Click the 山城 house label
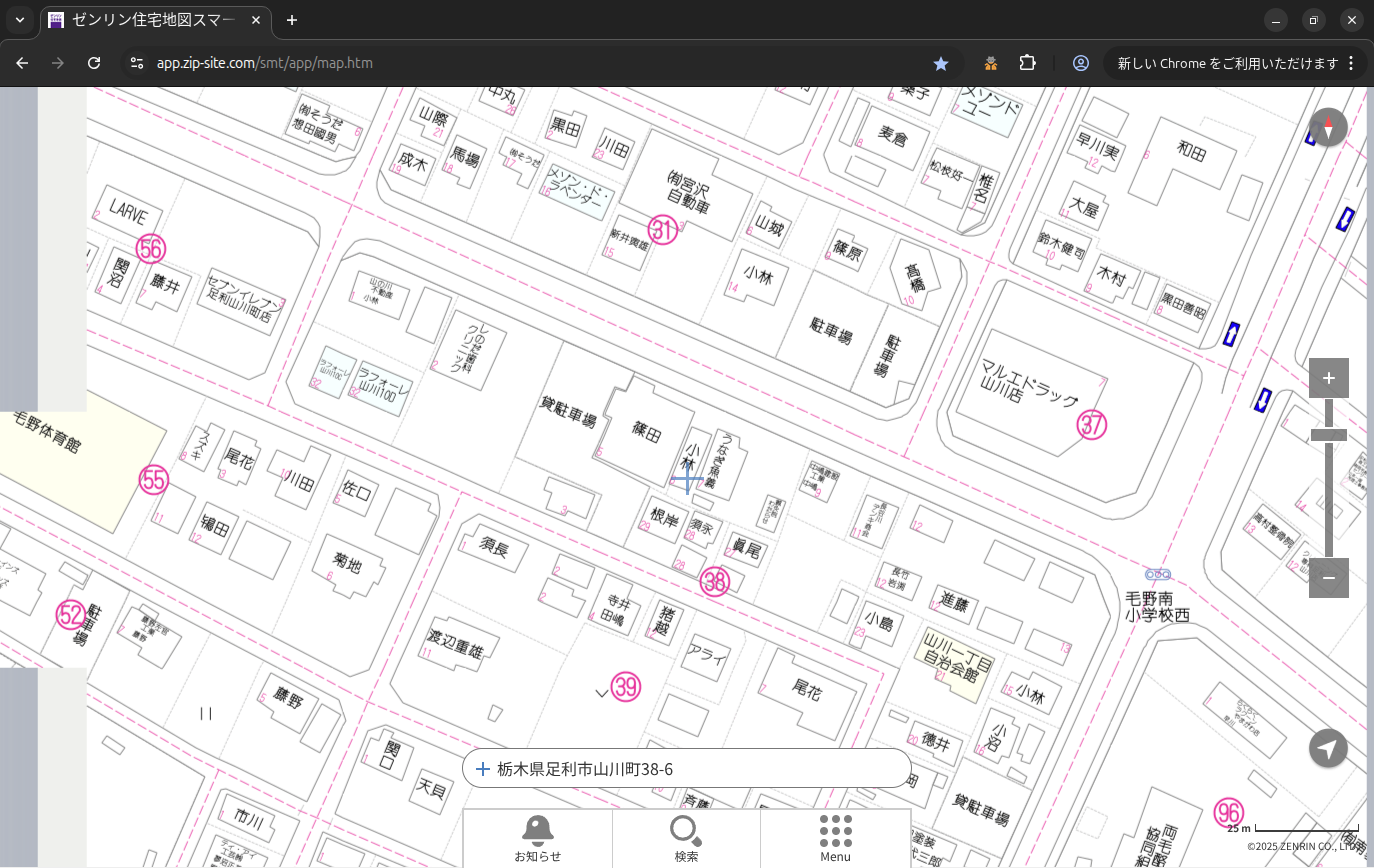 [x=769, y=226]
